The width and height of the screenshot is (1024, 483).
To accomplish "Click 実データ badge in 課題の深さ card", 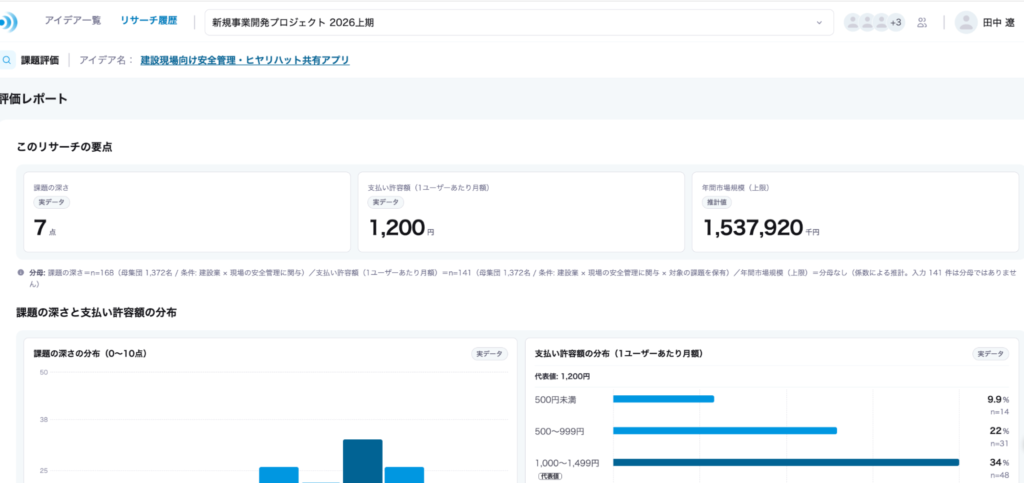I will (x=52, y=202).
